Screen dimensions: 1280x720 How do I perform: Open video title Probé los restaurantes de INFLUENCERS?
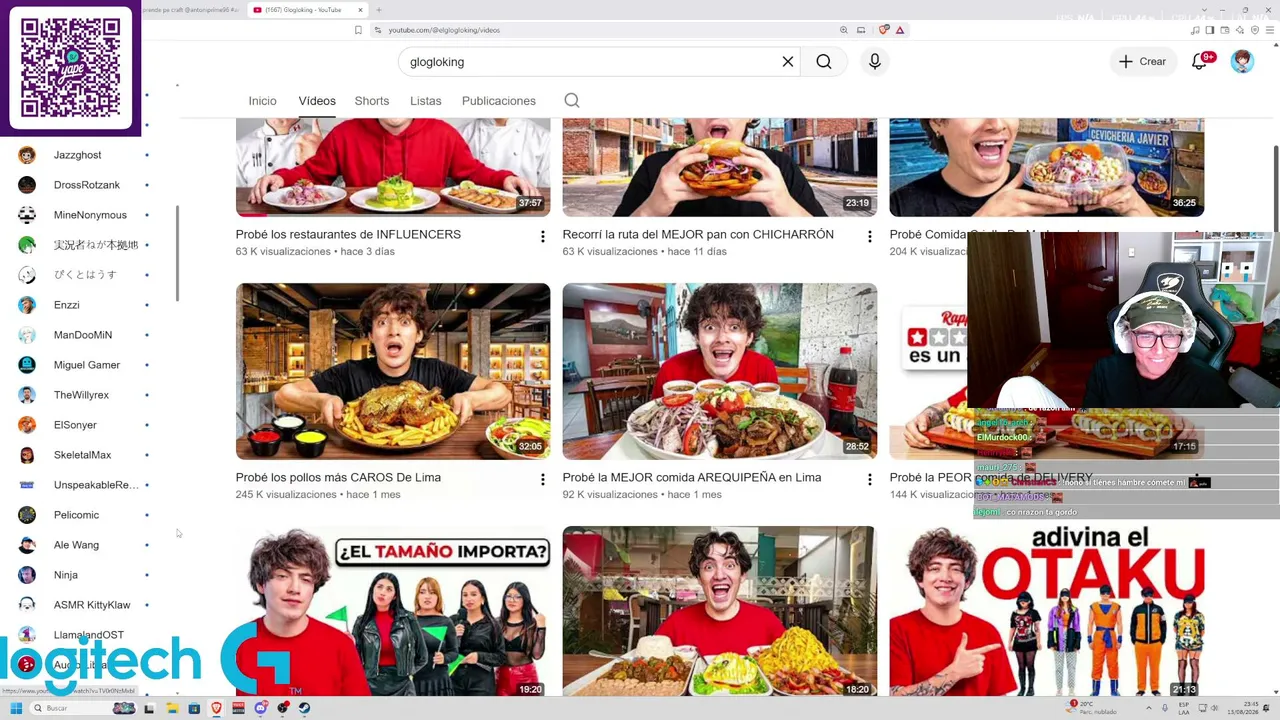(x=348, y=234)
